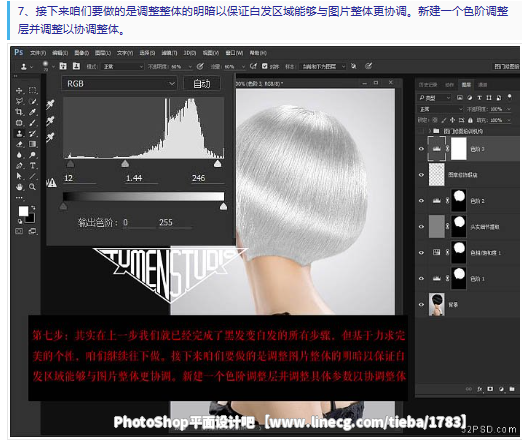Click the histogram warning triangle icon

click(51, 183)
